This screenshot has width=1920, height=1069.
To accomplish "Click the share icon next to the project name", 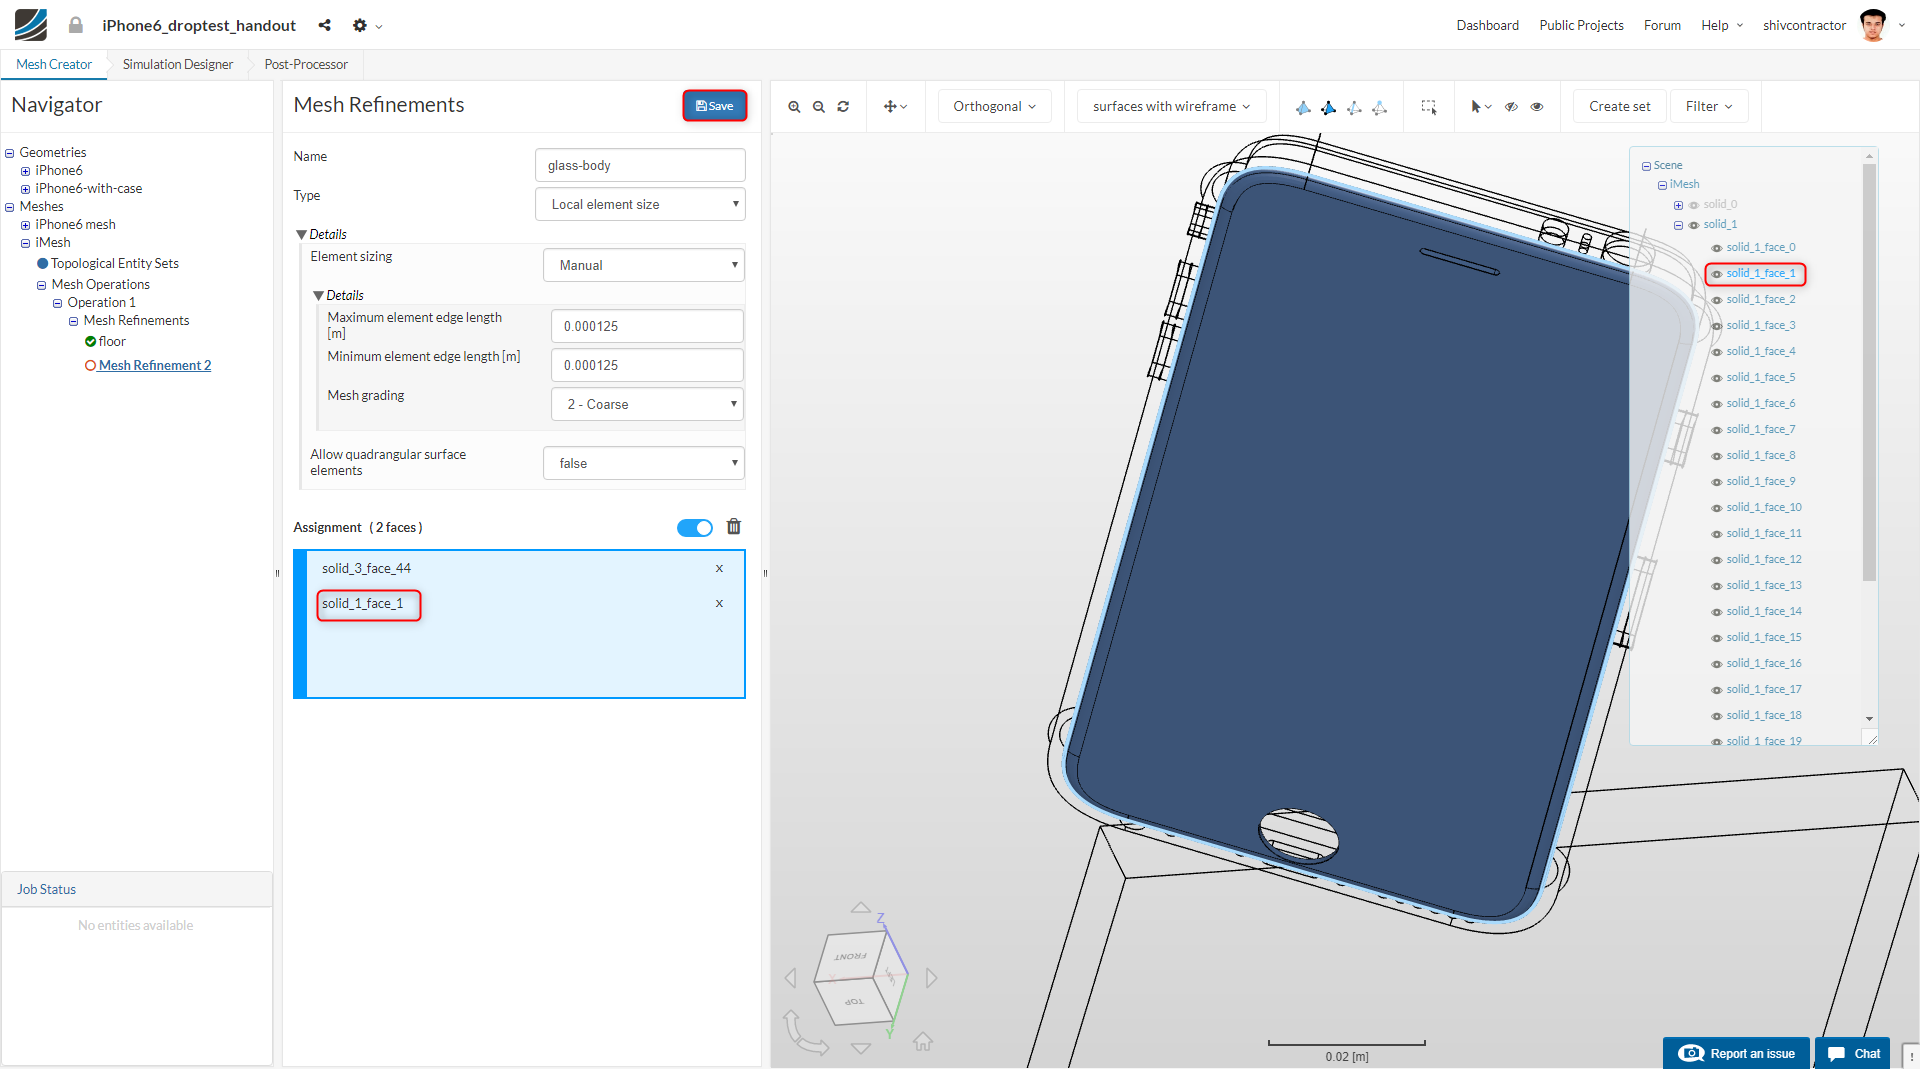I will pyautogui.click(x=324, y=25).
